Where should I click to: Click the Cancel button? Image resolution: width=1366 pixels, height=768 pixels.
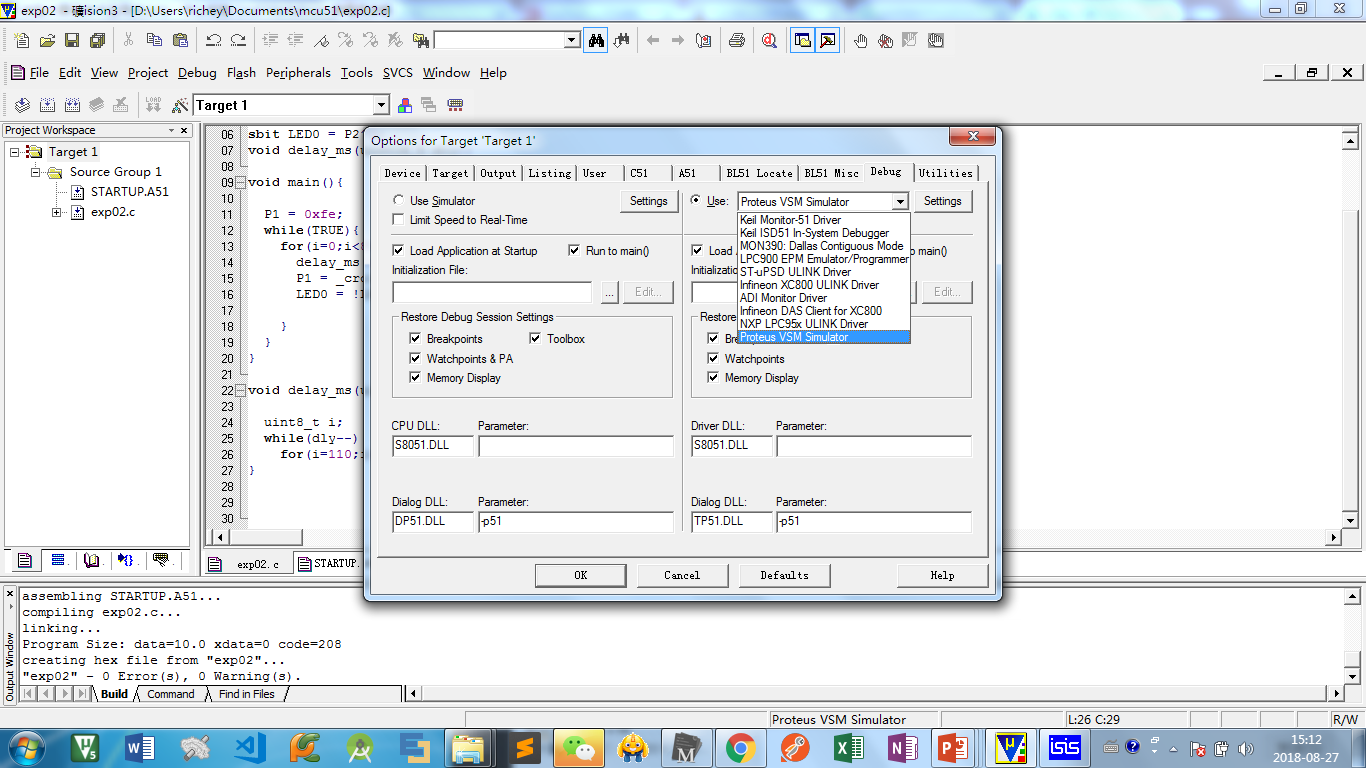click(682, 575)
